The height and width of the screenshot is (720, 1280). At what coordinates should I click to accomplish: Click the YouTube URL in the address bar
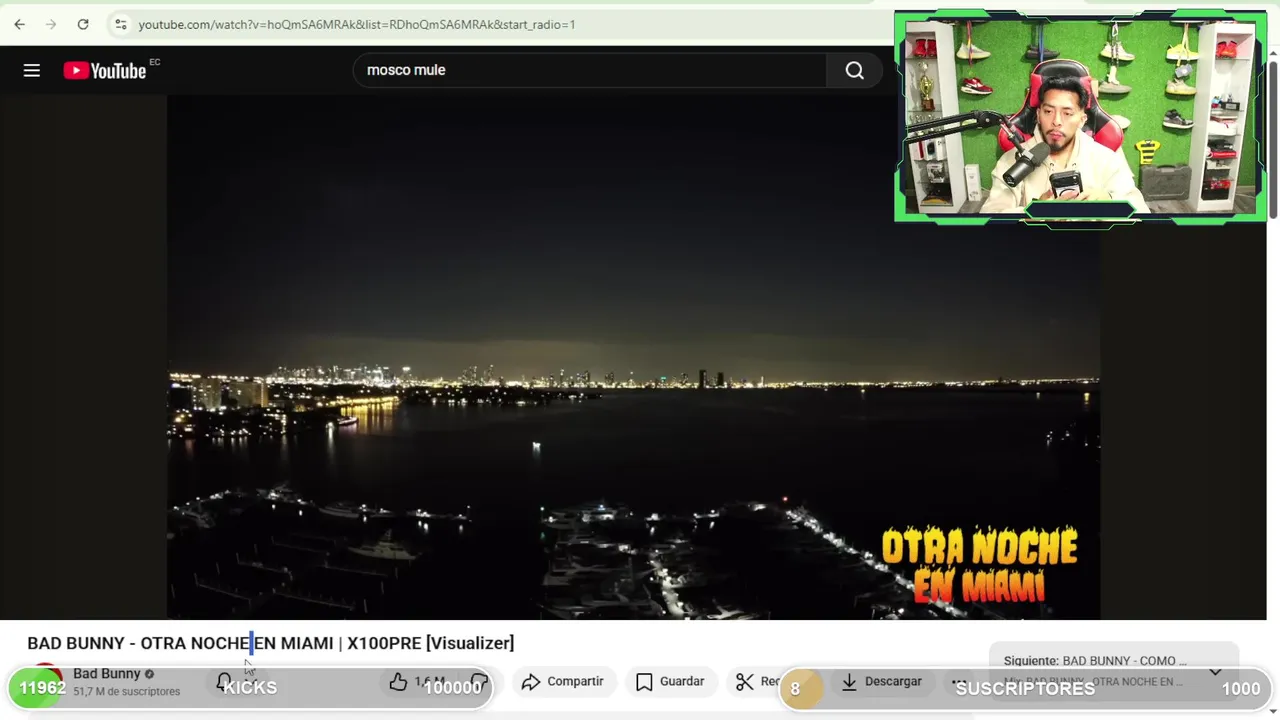click(357, 24)
